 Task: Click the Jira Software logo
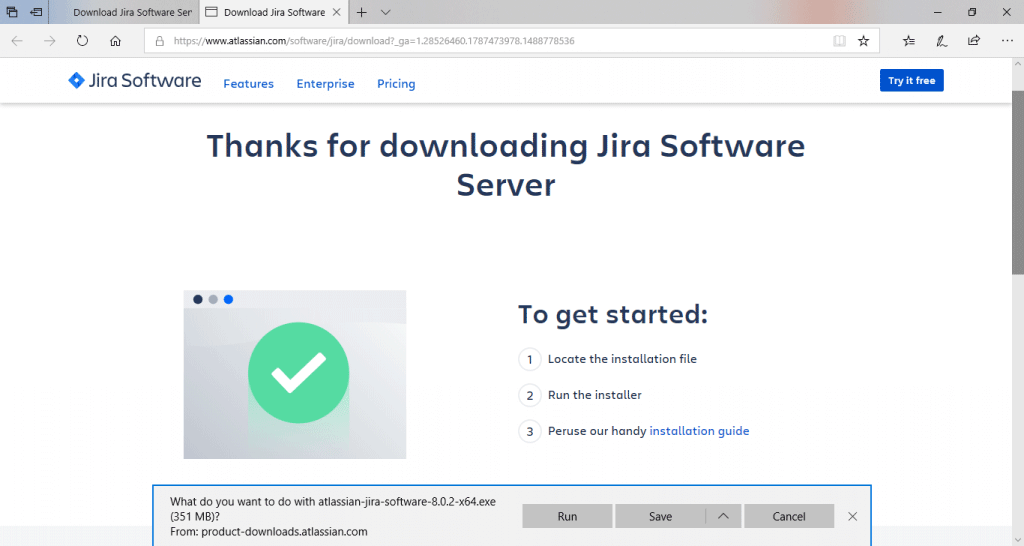click(x=135, y=80)
